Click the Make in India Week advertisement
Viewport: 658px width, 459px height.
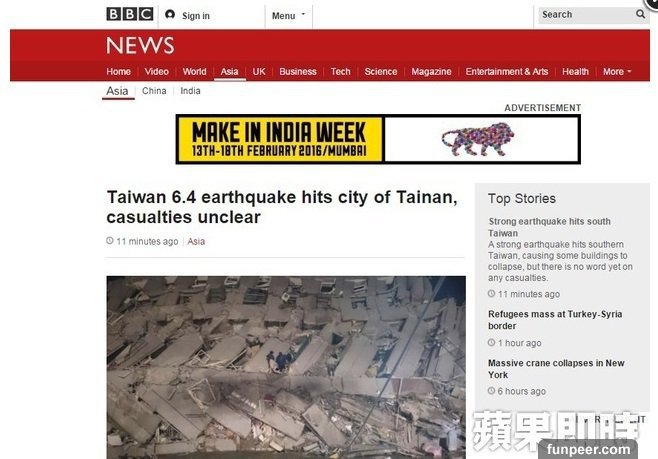[378, 139]
